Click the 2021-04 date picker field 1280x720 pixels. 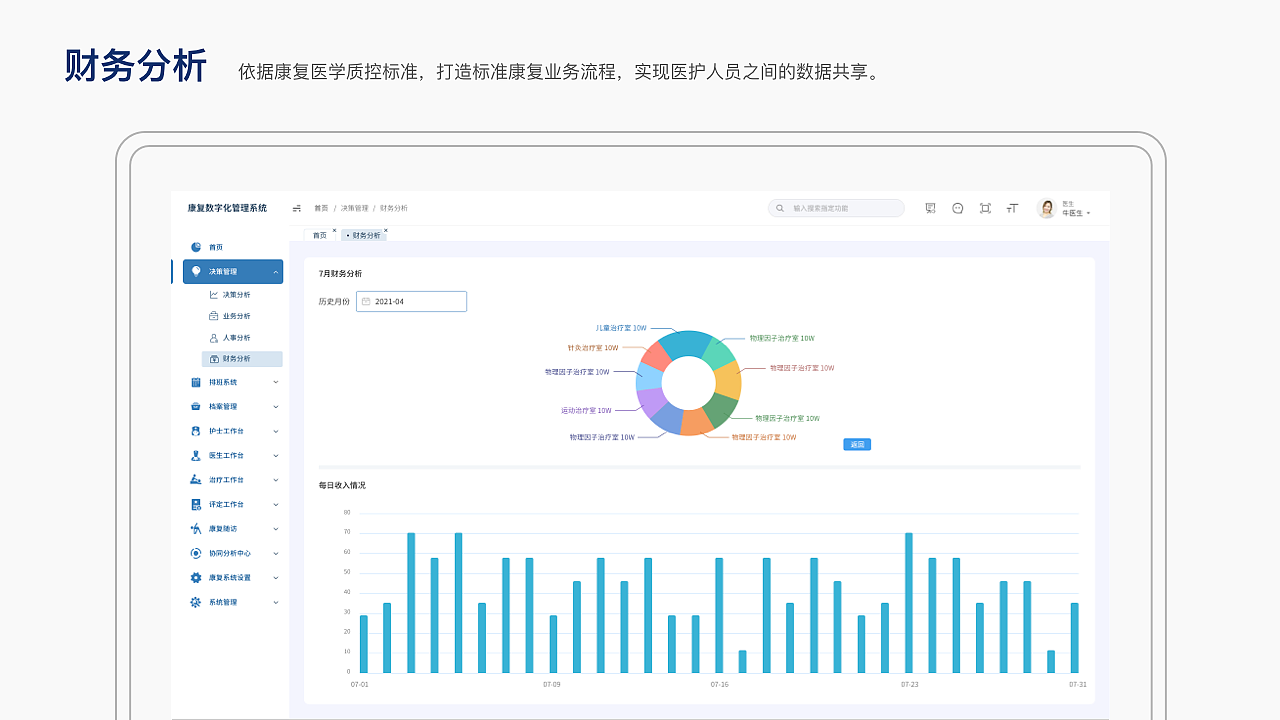pos(411,301)
